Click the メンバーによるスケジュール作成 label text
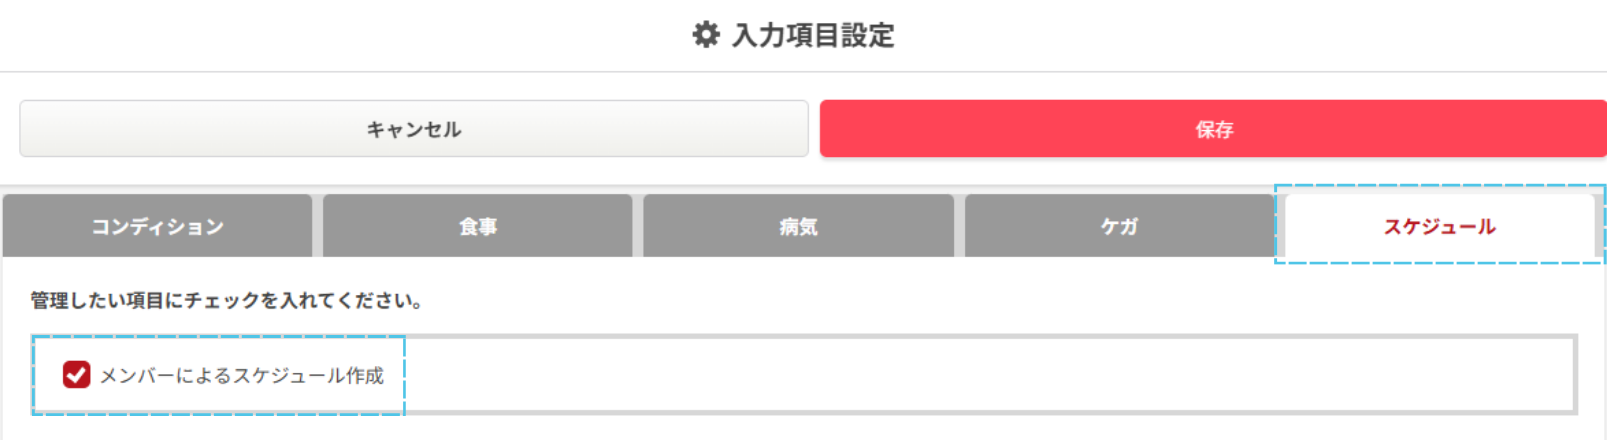The height and width of the screenshot is (440, 1607). (241, 376)
